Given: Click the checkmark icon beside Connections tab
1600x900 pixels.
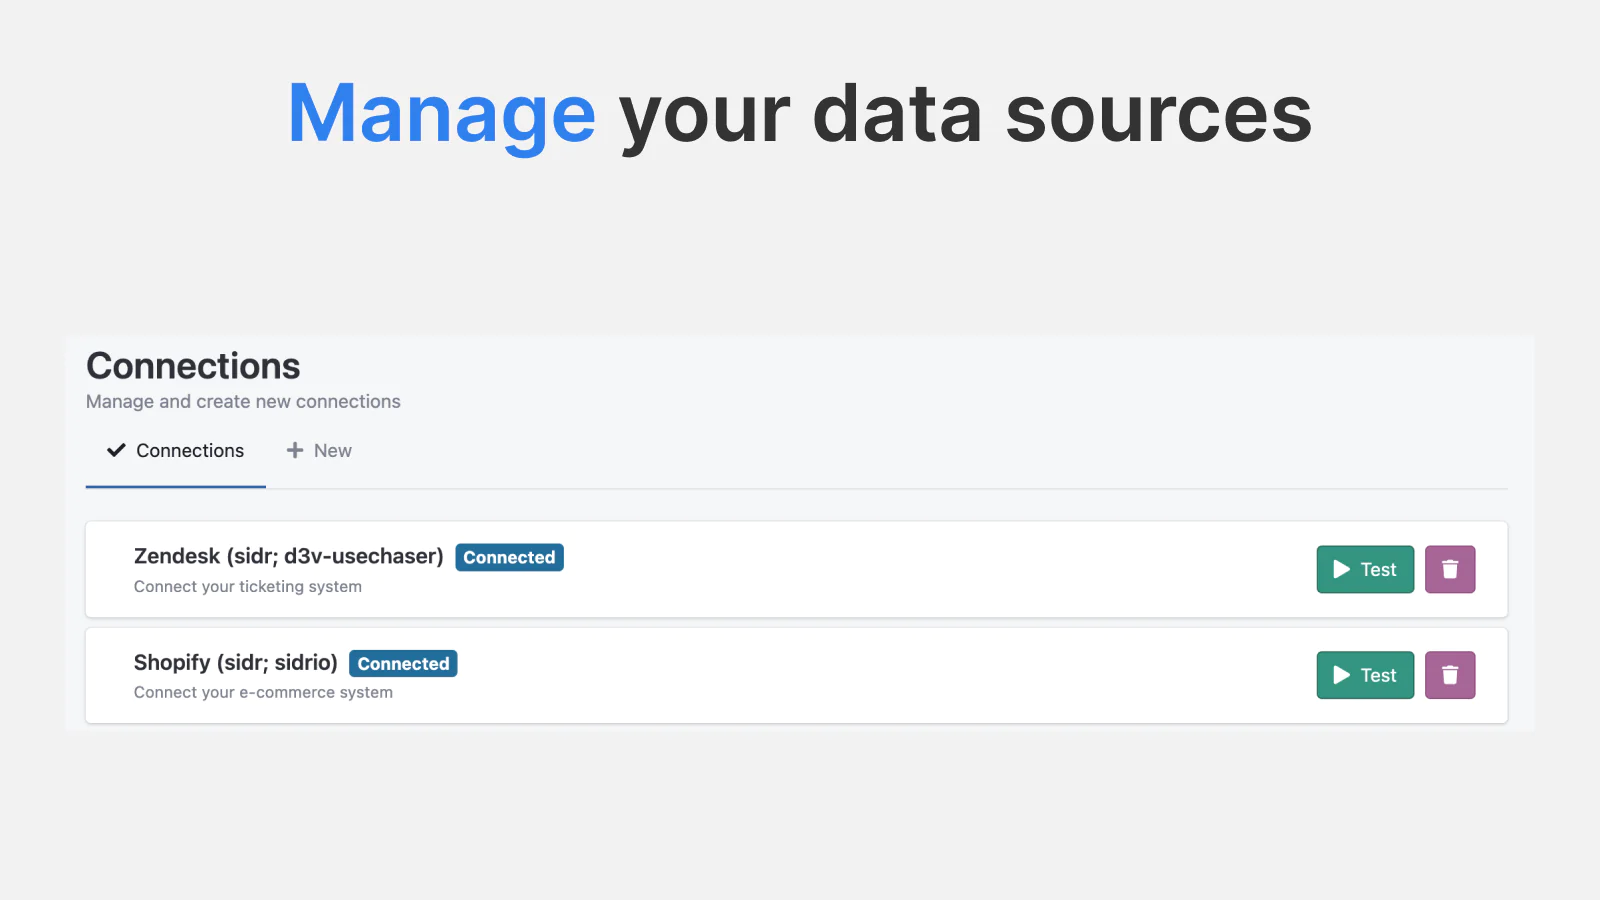Looking at the screenshot, I should tap(116, 450).
